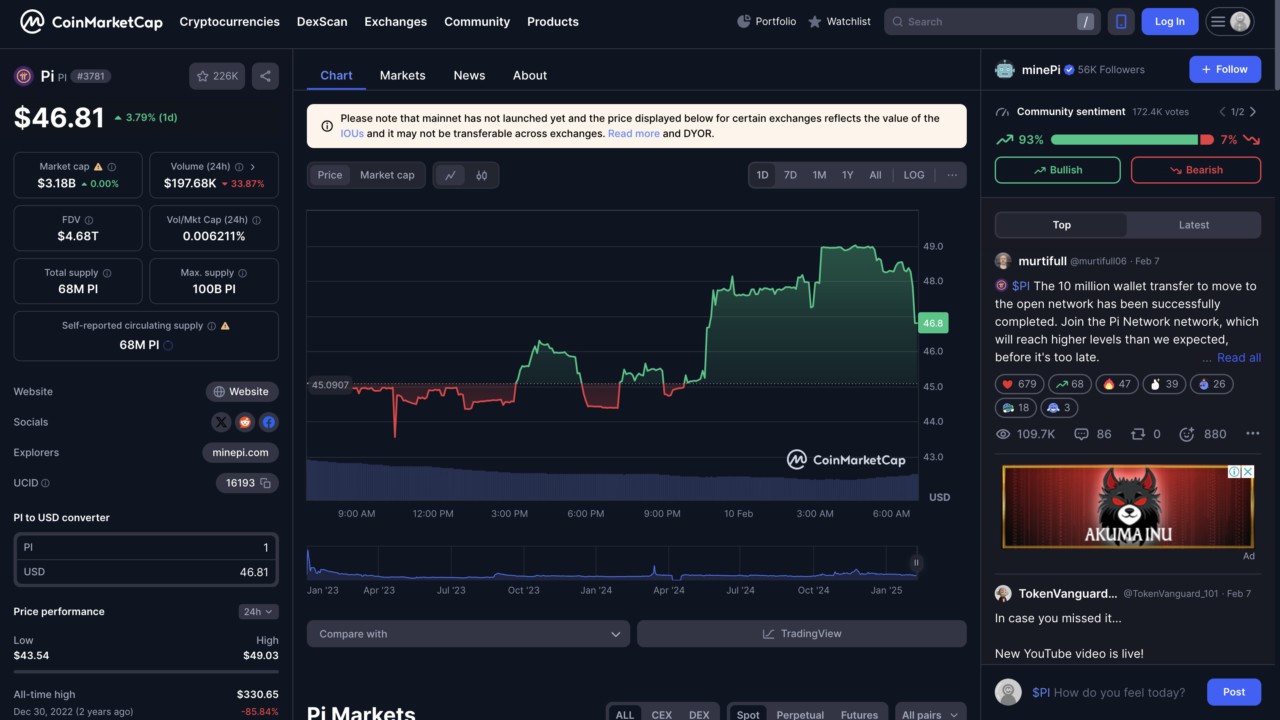Vote Bearish on community sentiment
Viewport: 1280px width, 720px height.
point(1196,170)
